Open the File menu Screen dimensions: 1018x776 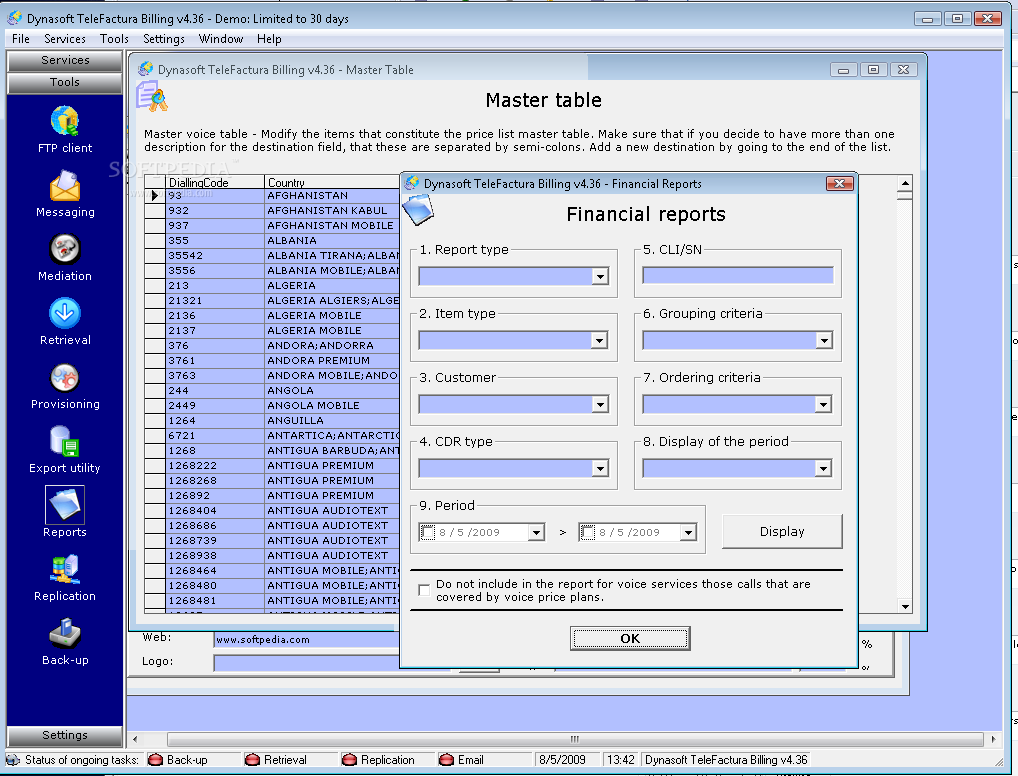(x=21, y=39)
